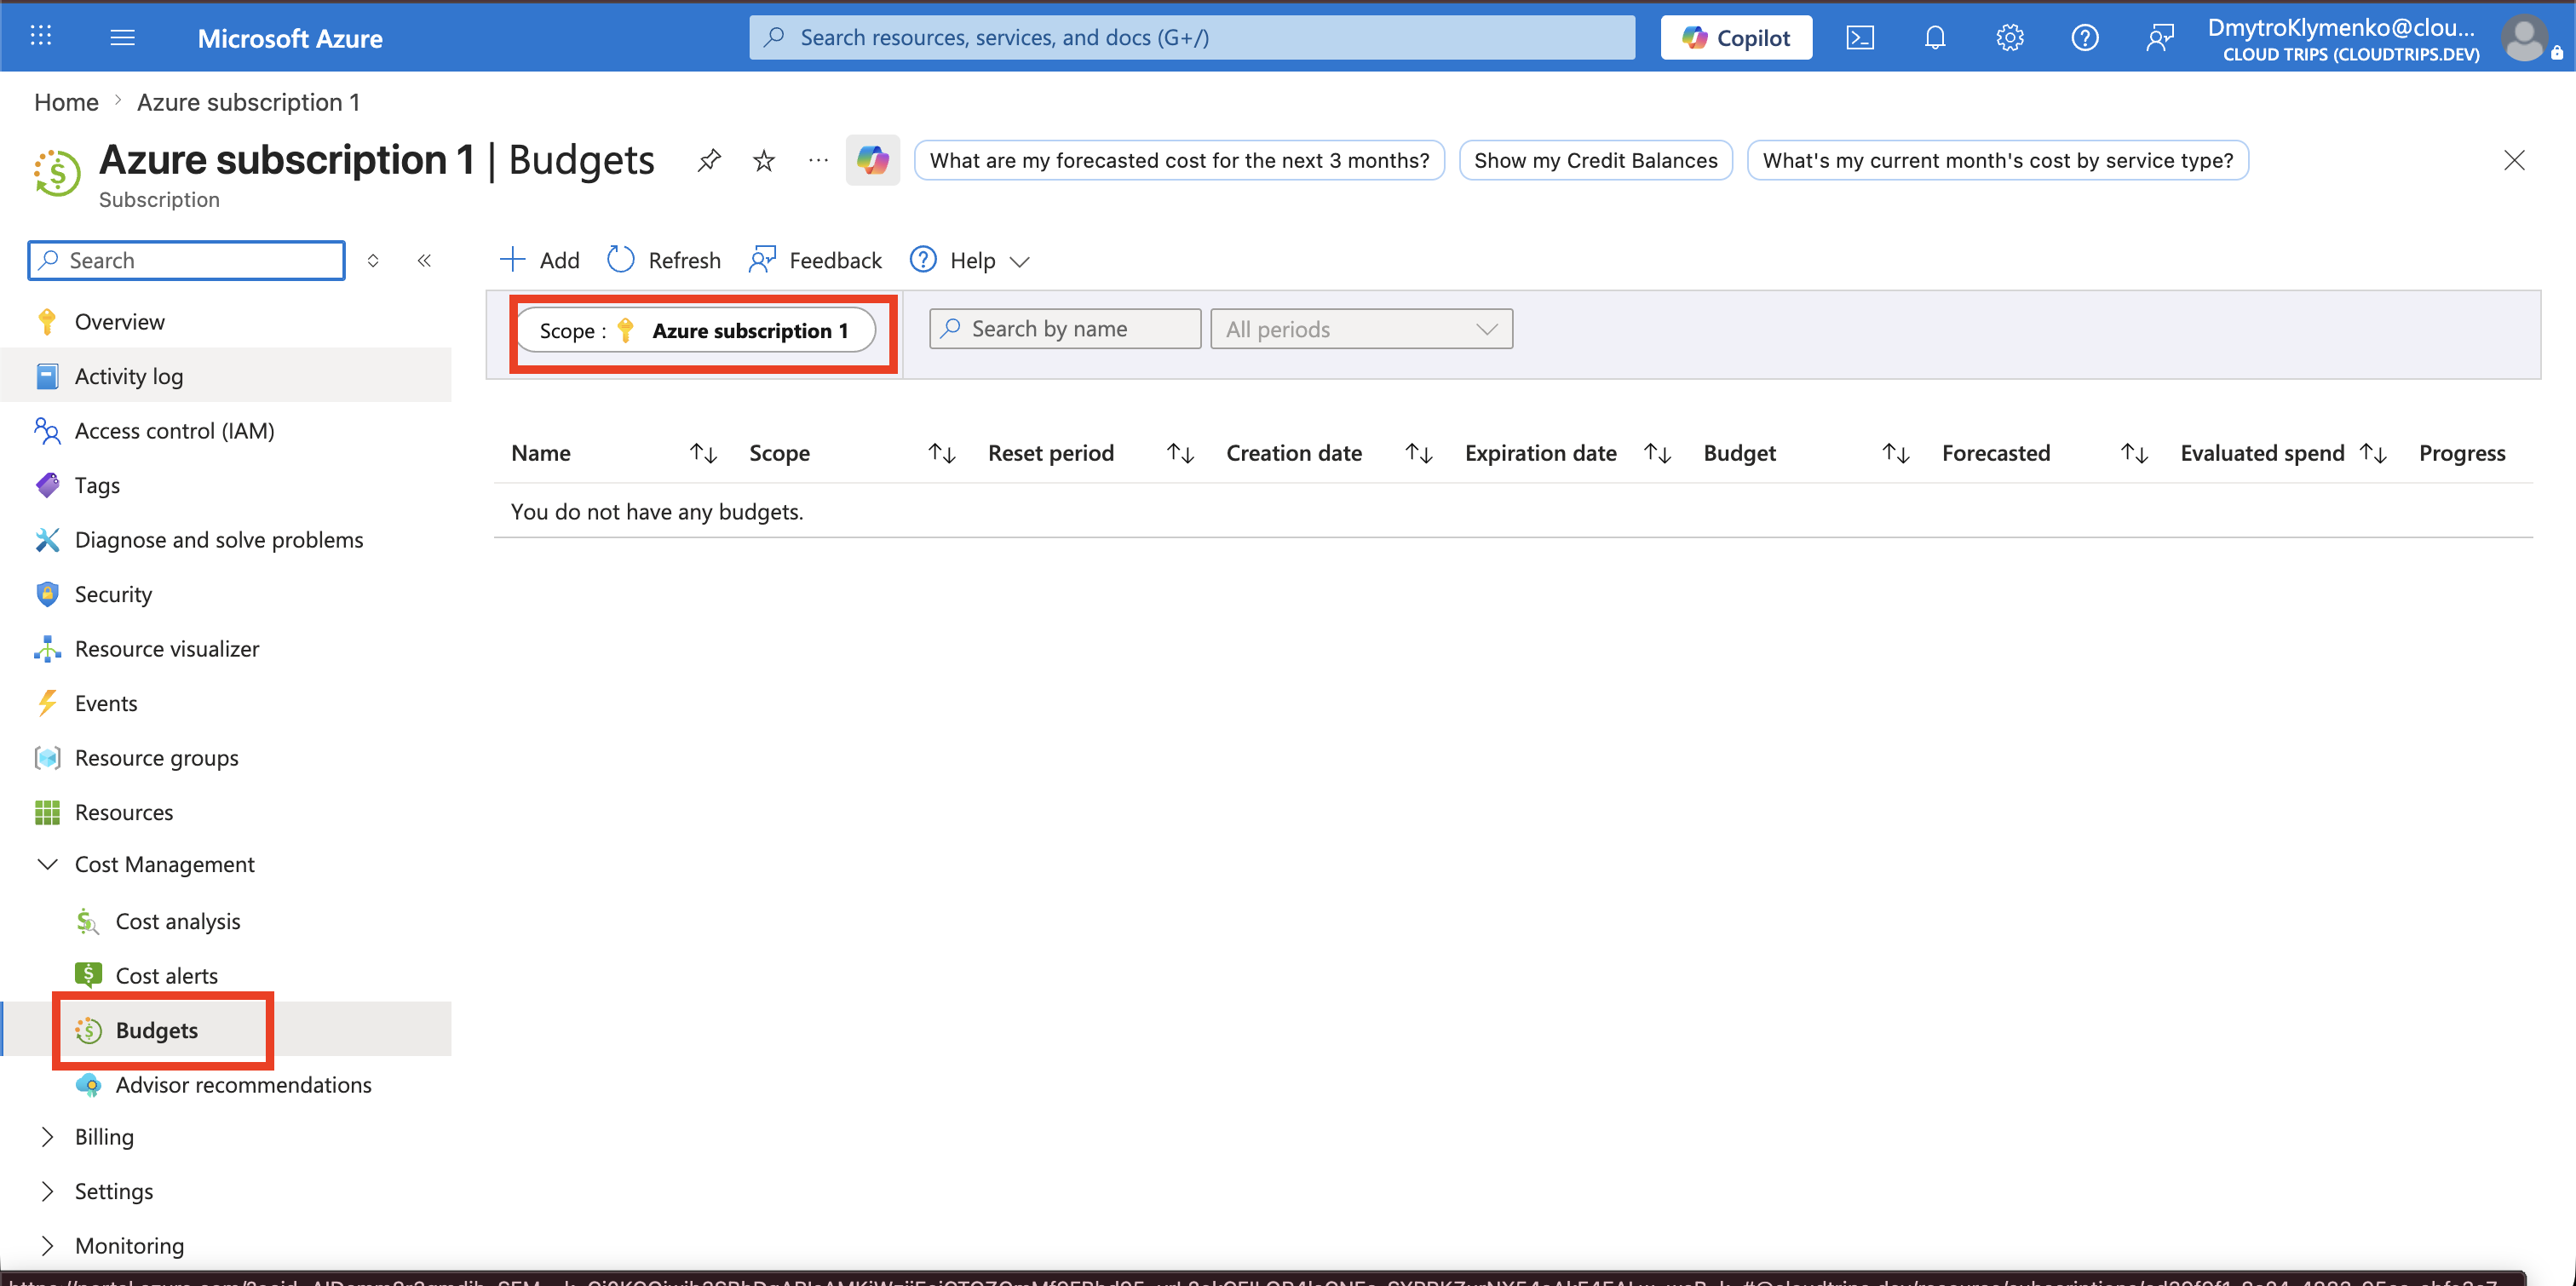
Task: Click the Progress column header
Action: [x=2462, y=453]
